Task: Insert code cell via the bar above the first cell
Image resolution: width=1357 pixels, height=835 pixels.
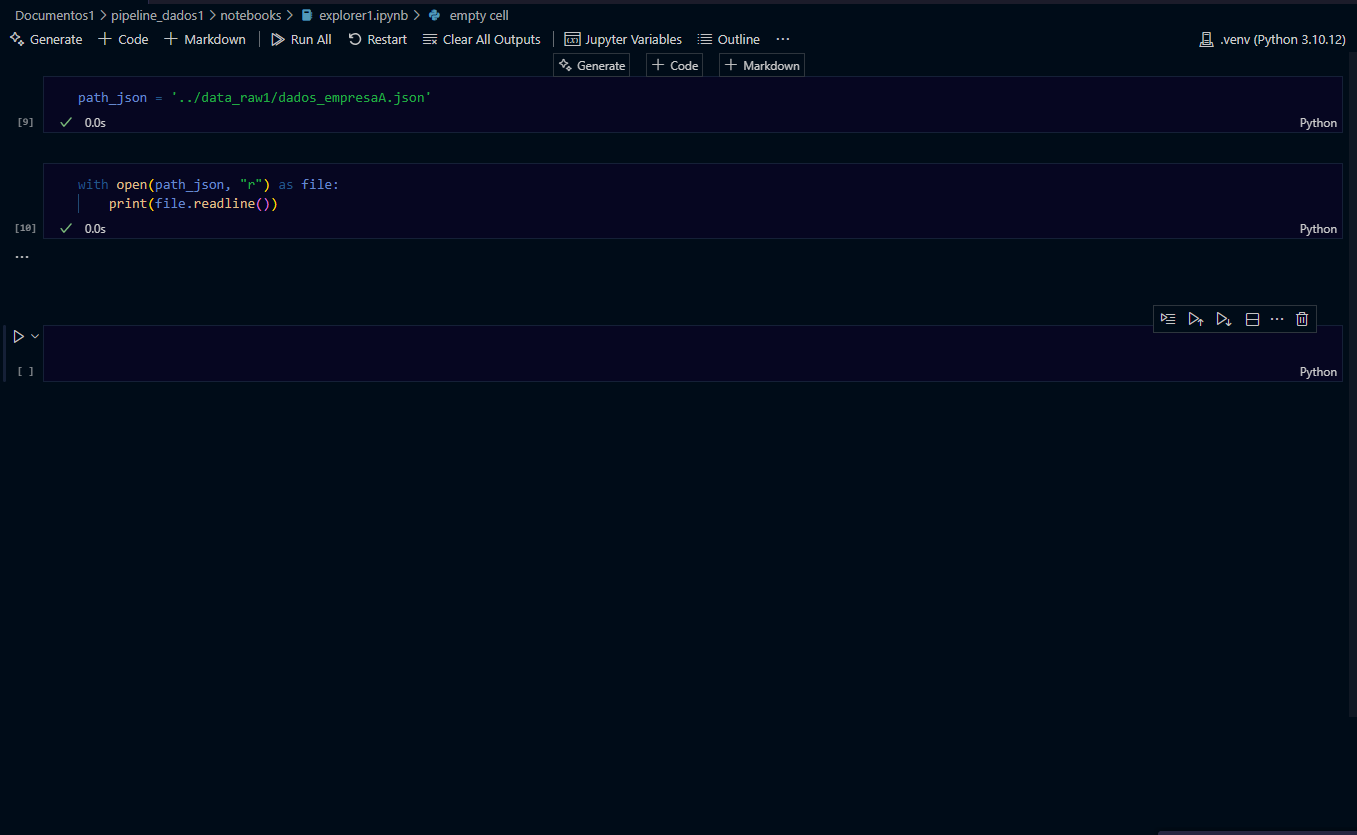Action: (675, 65)
